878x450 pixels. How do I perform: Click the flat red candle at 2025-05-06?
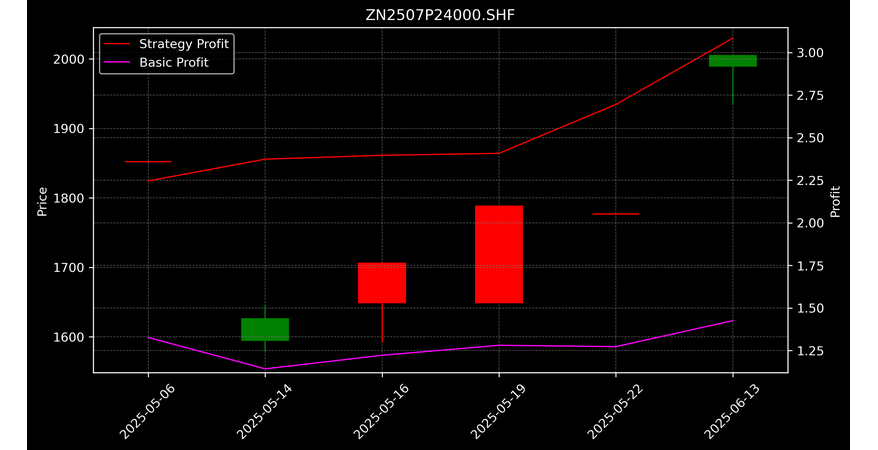(148, 161)
